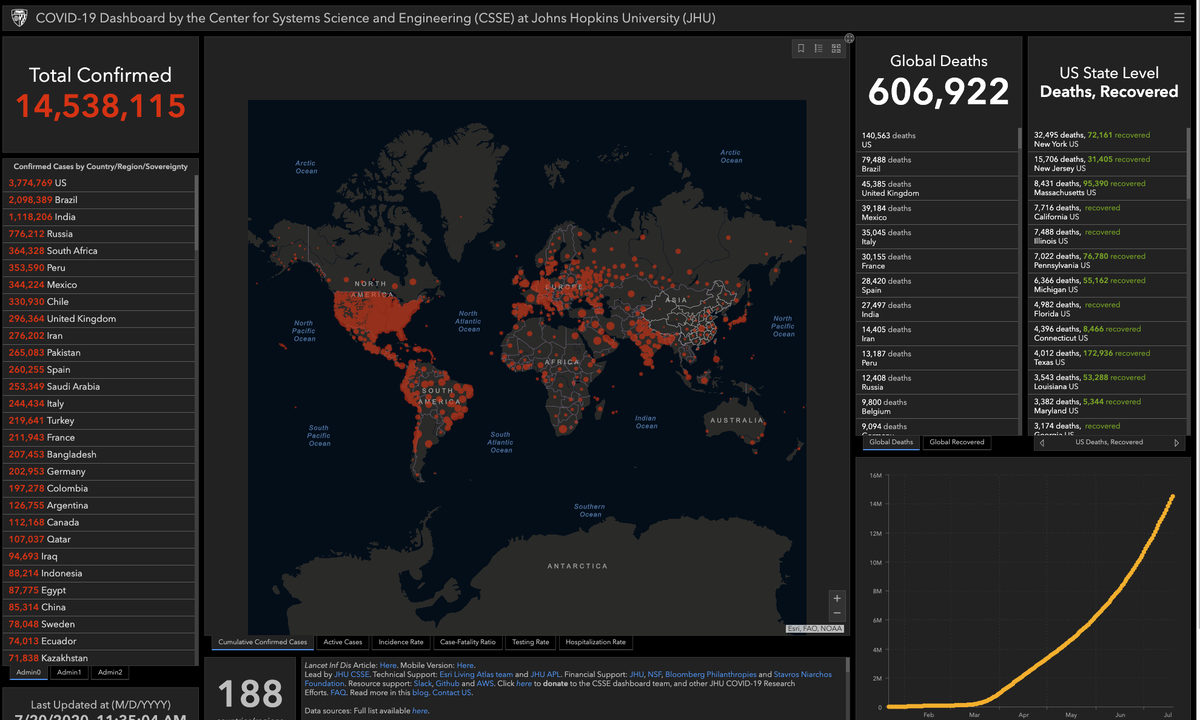1200x720 pixels.
Task: Select the Admin2 tab
Action: coord(110,672)
